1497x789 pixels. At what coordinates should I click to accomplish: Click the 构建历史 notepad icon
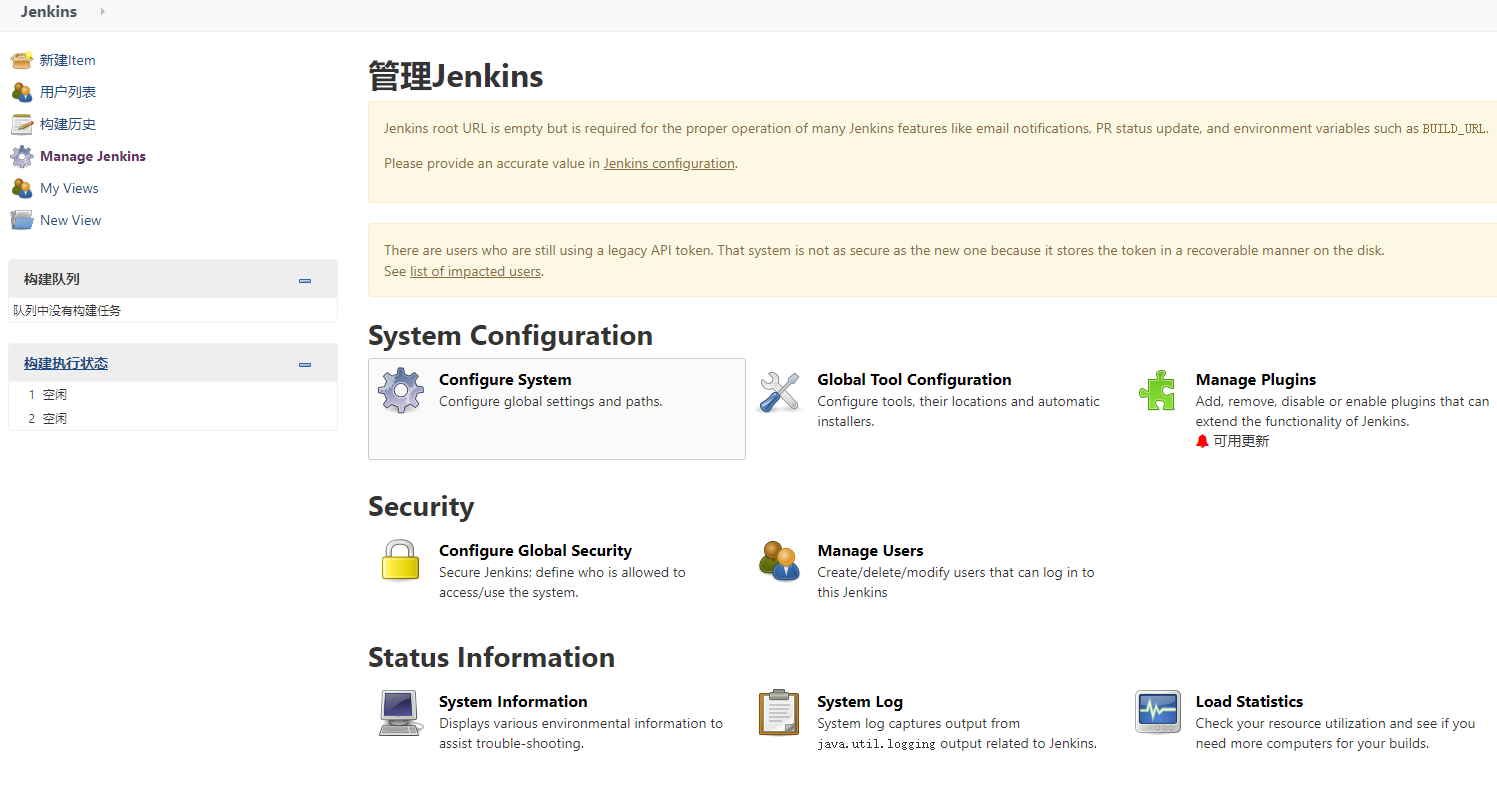[x=22, y=124]
